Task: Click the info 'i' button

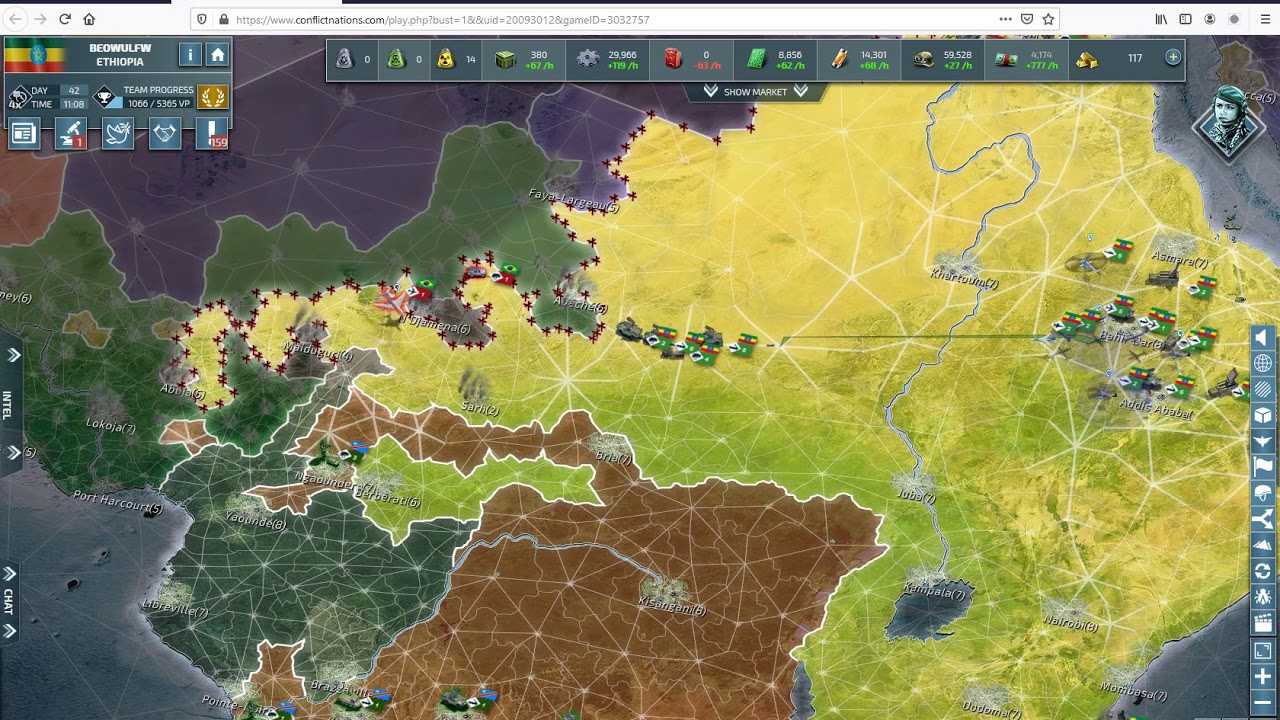Action: 190,55
